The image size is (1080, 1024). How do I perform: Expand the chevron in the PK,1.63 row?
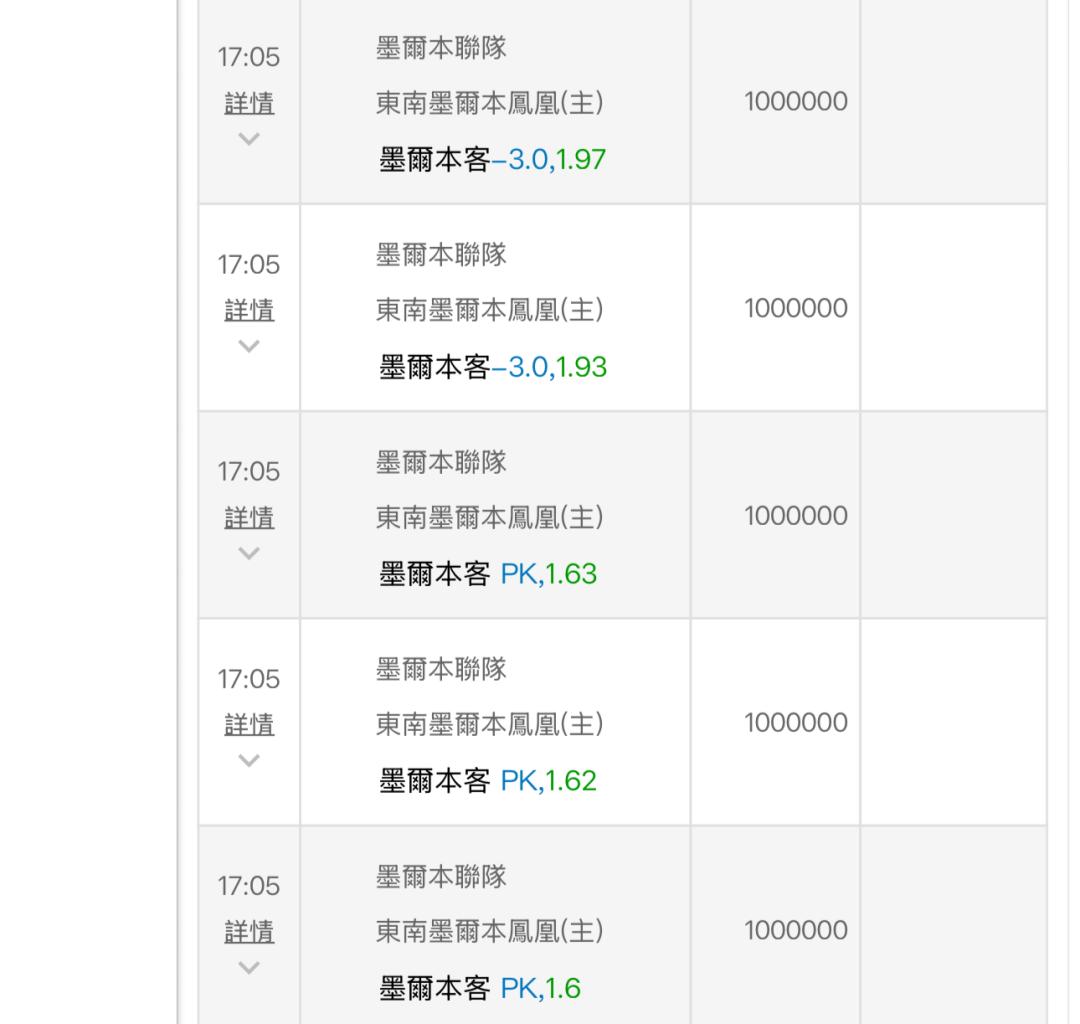pyautogui.click(x=249, y=553)
